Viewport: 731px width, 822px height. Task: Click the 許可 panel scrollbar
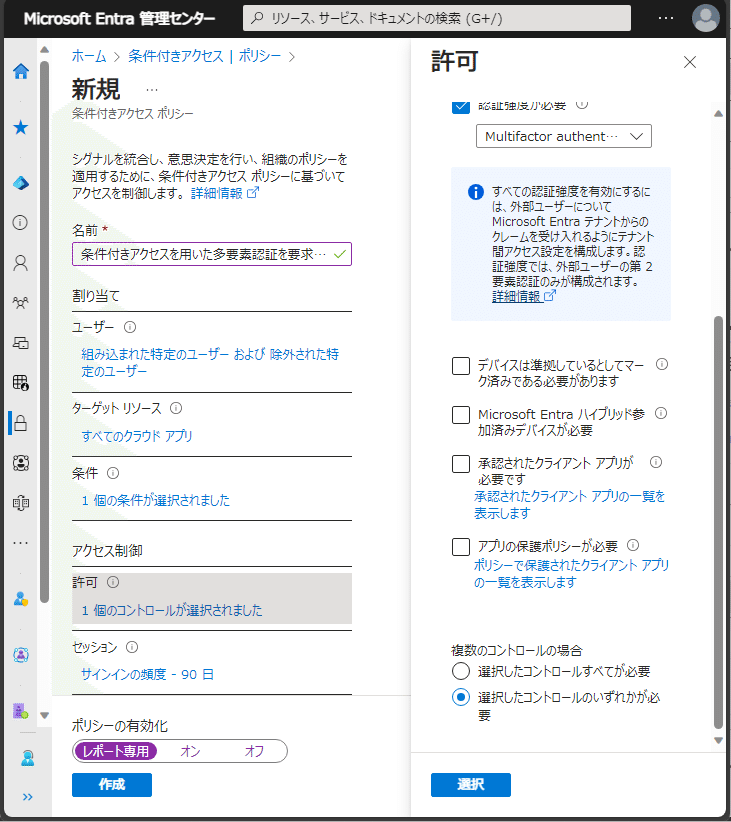(718, 522)
